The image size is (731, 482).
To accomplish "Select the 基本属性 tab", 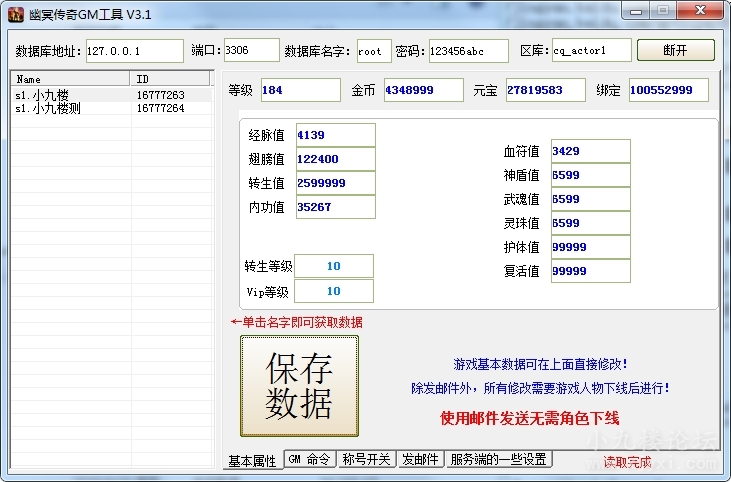I will (252, 461).
